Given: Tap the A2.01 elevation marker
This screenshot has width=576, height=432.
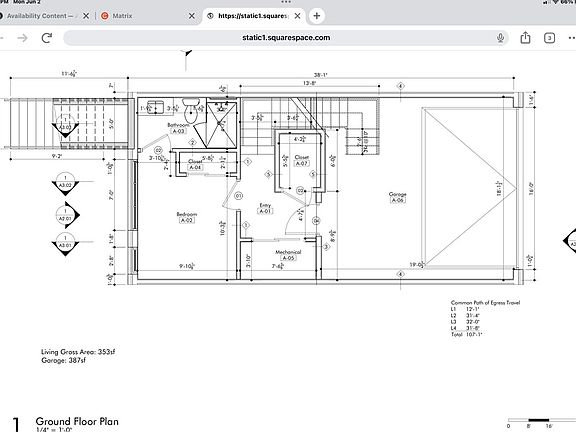Looking at the screenshot, I should pyautogui.click(x=67, y=215).
